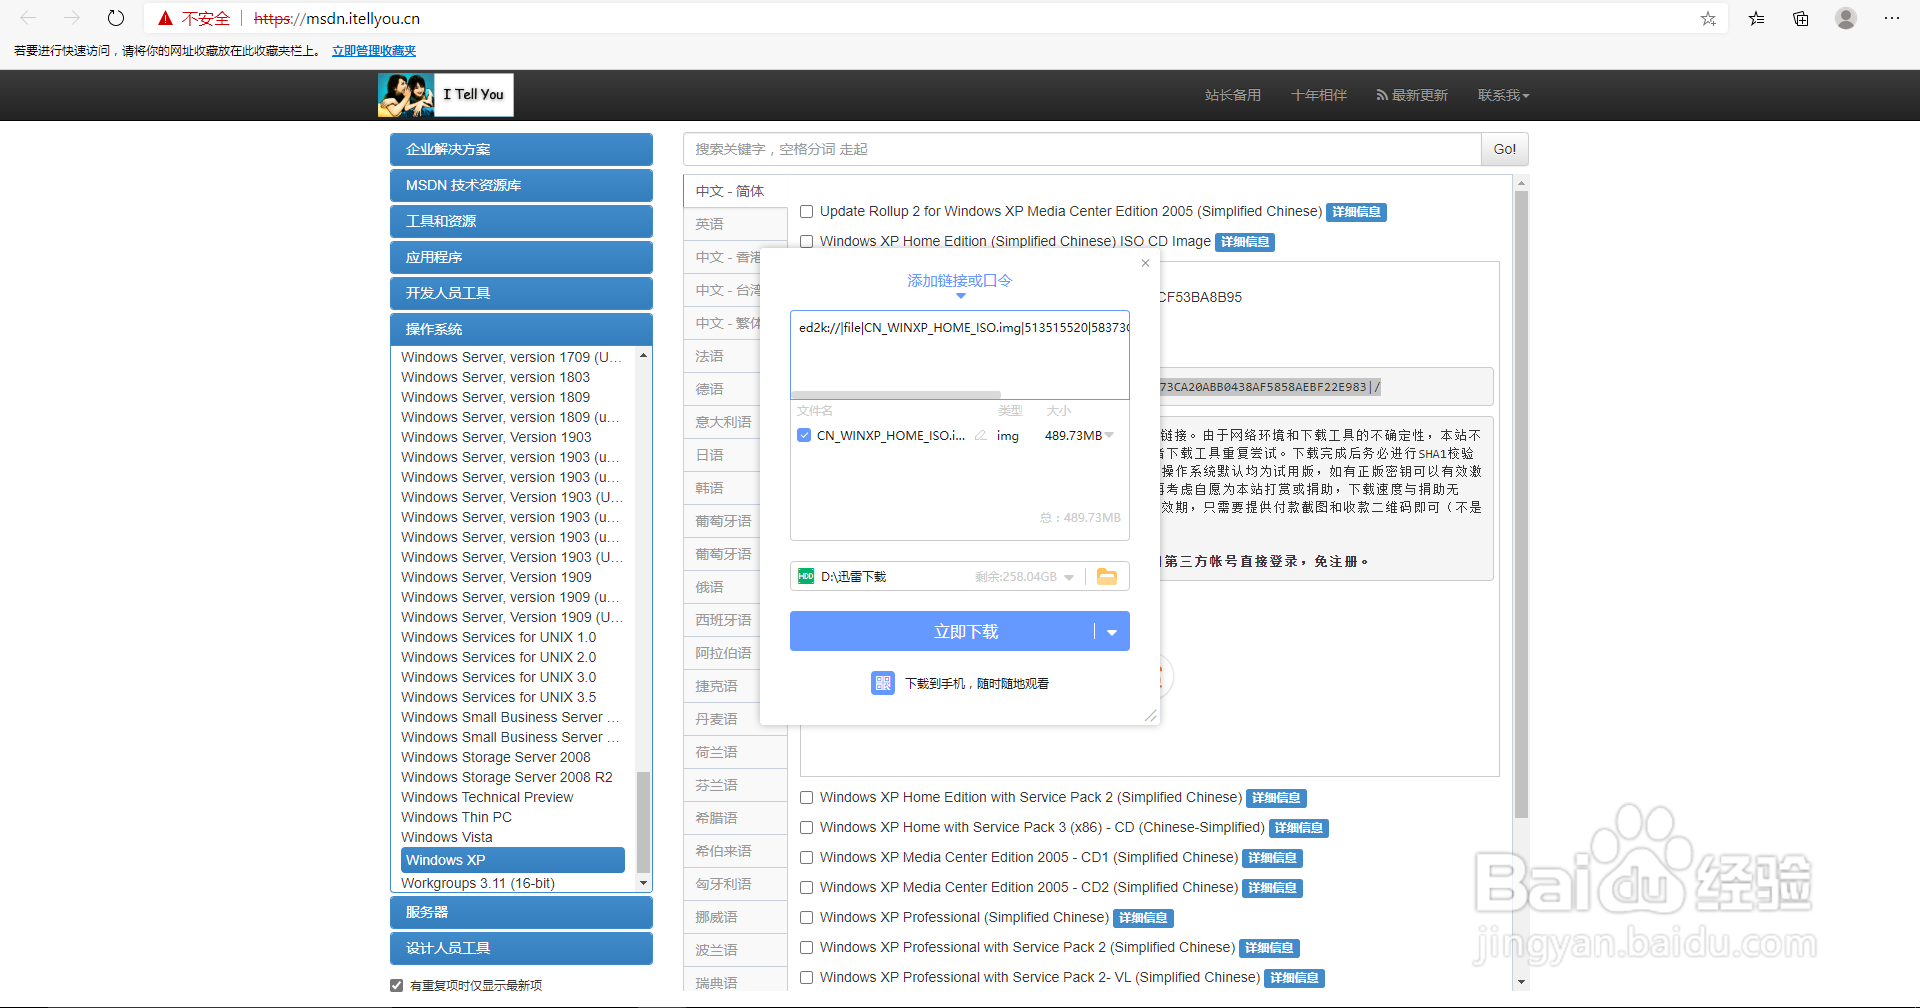Click the rename pencil icon beside CN_WINXP_HOME_ISO
The height and width of the screenshot is (1008, 1920).
[981, 435]
